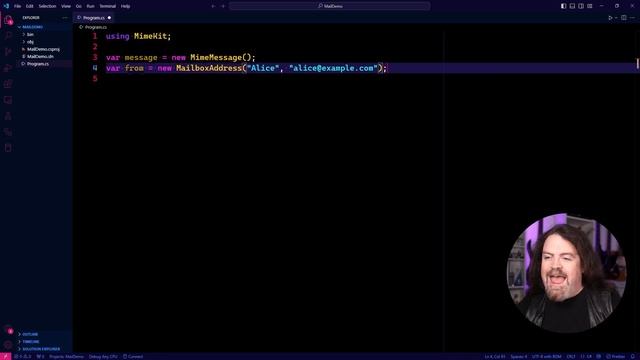Image resolution: width=640 pixels, height=360 pixels.
Task: Open the Help menu
Action: point(125,6)
